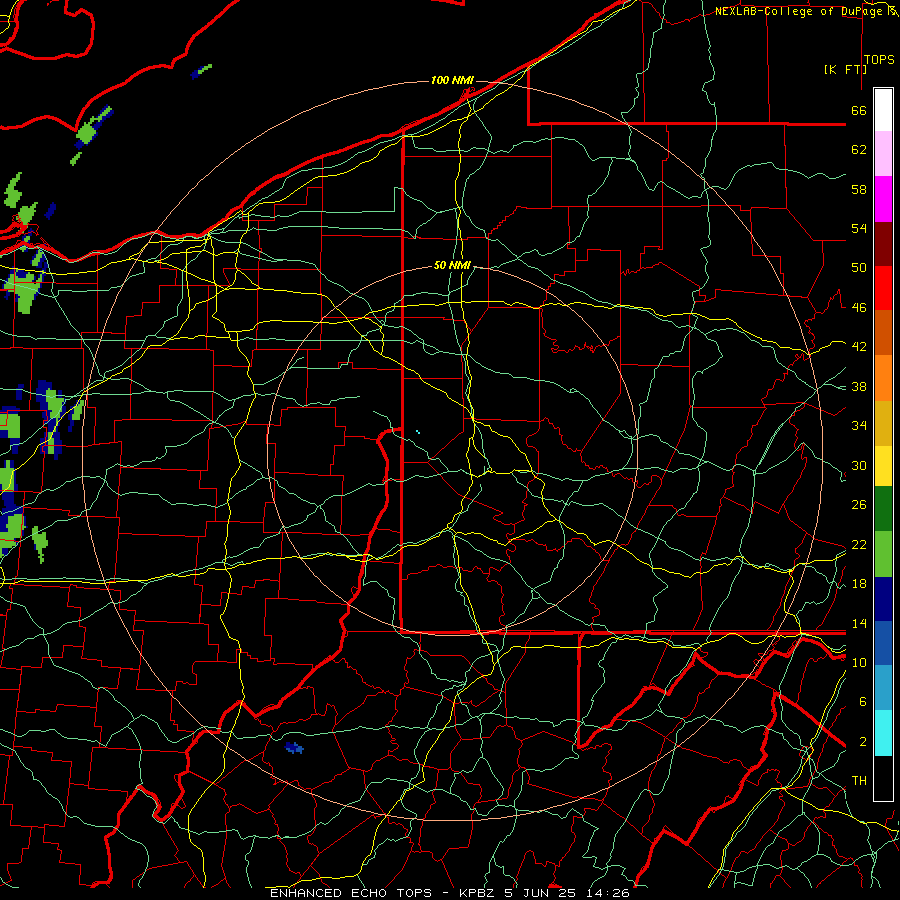Click the legend value "22"

859,544
